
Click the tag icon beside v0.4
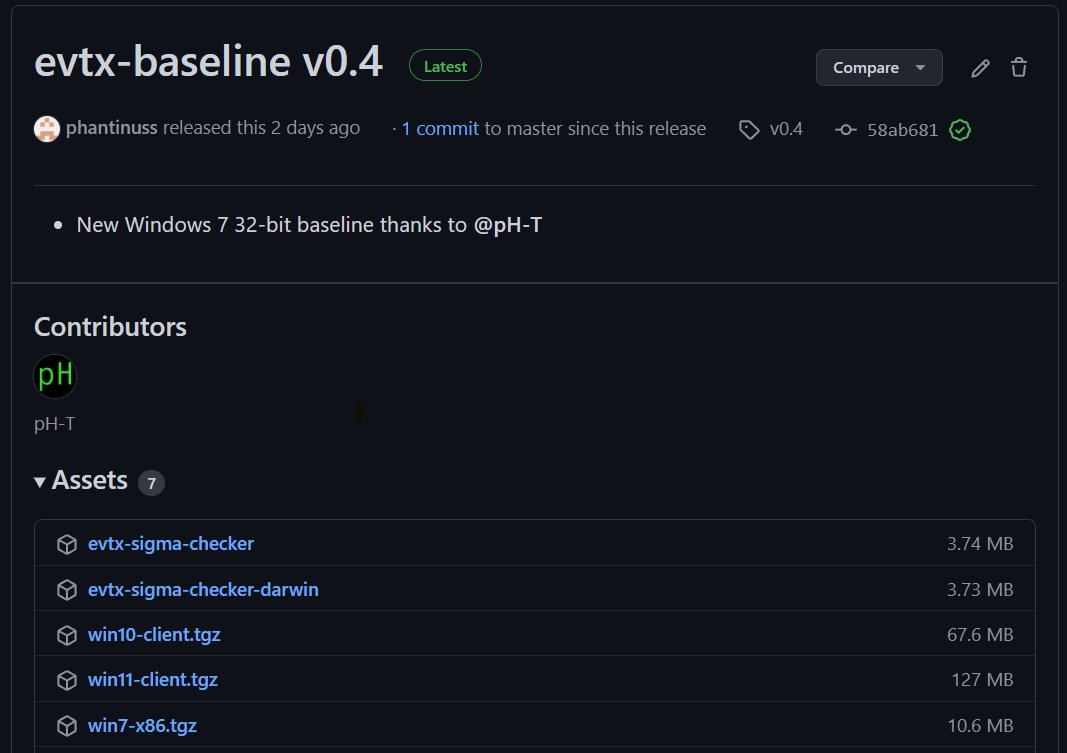(x=749, y=130)
